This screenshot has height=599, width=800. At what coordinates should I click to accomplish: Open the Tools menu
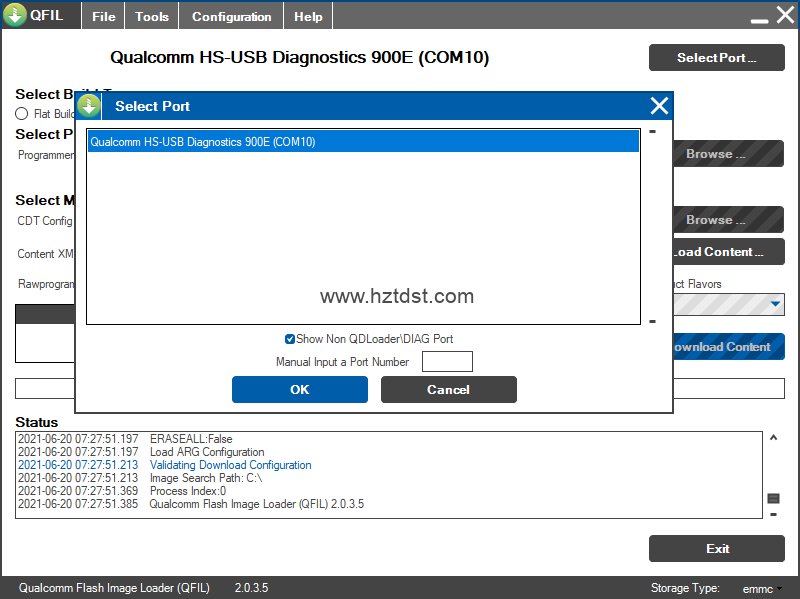tap(152, 16)
